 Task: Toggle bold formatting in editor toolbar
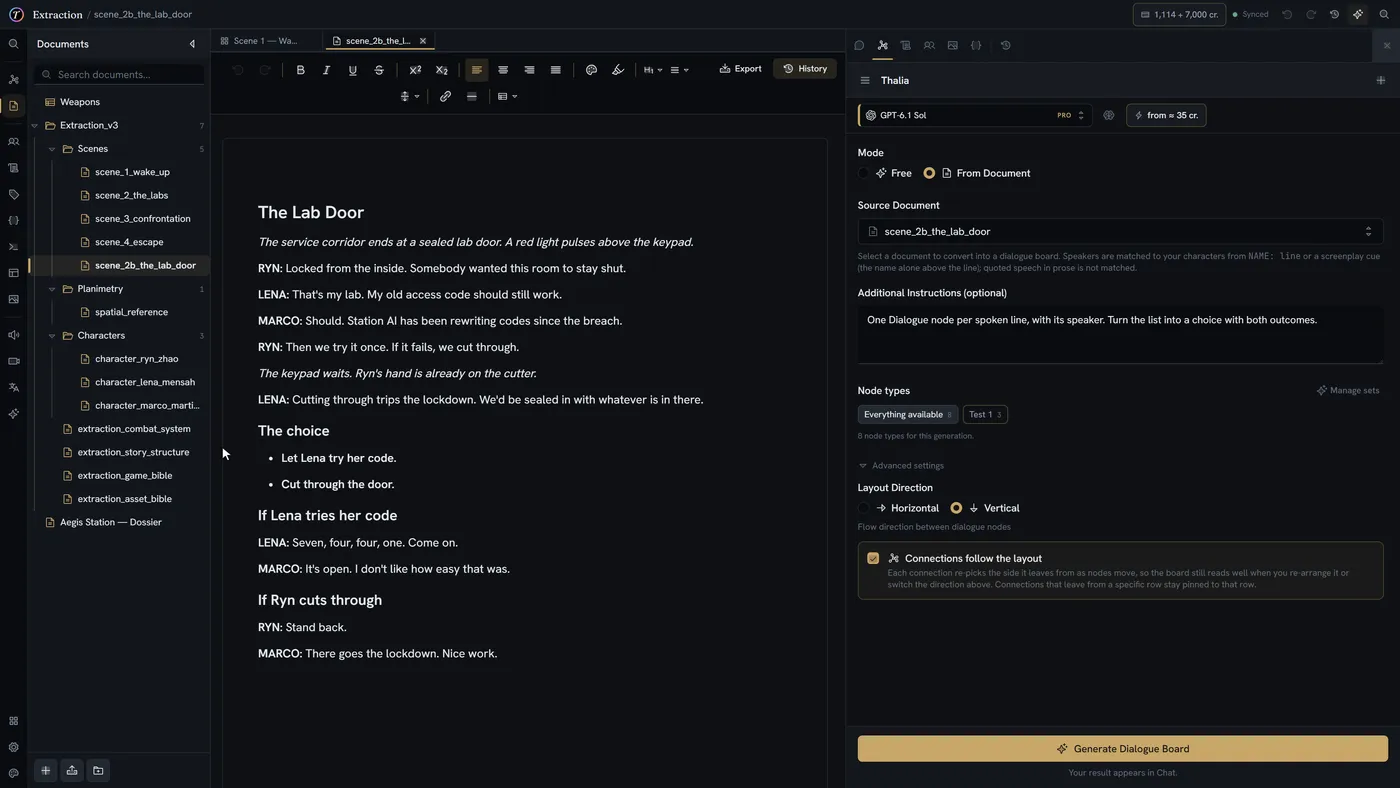300,70
